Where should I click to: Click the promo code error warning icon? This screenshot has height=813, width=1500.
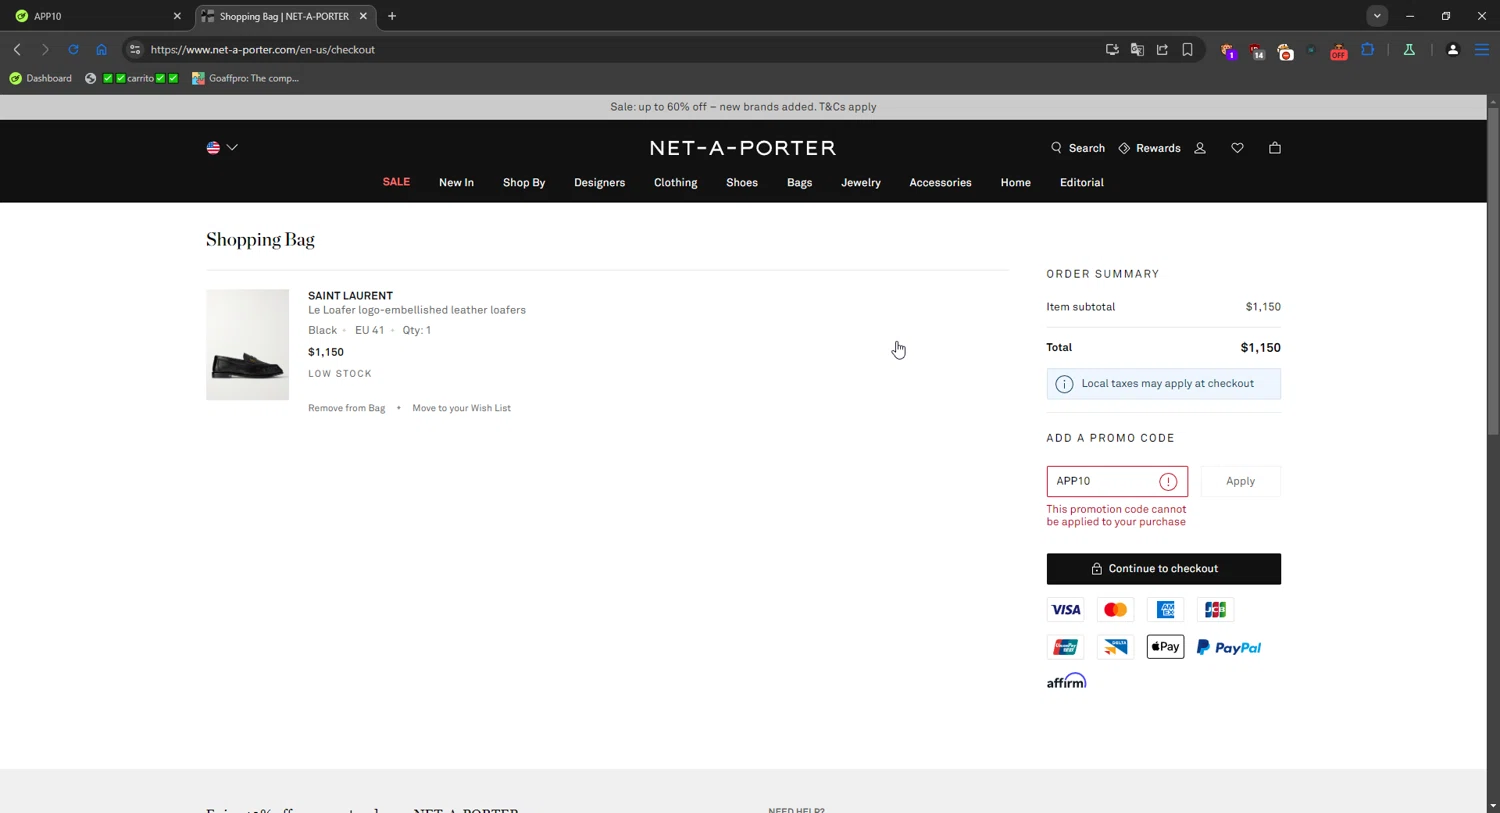click(1168, 482)
